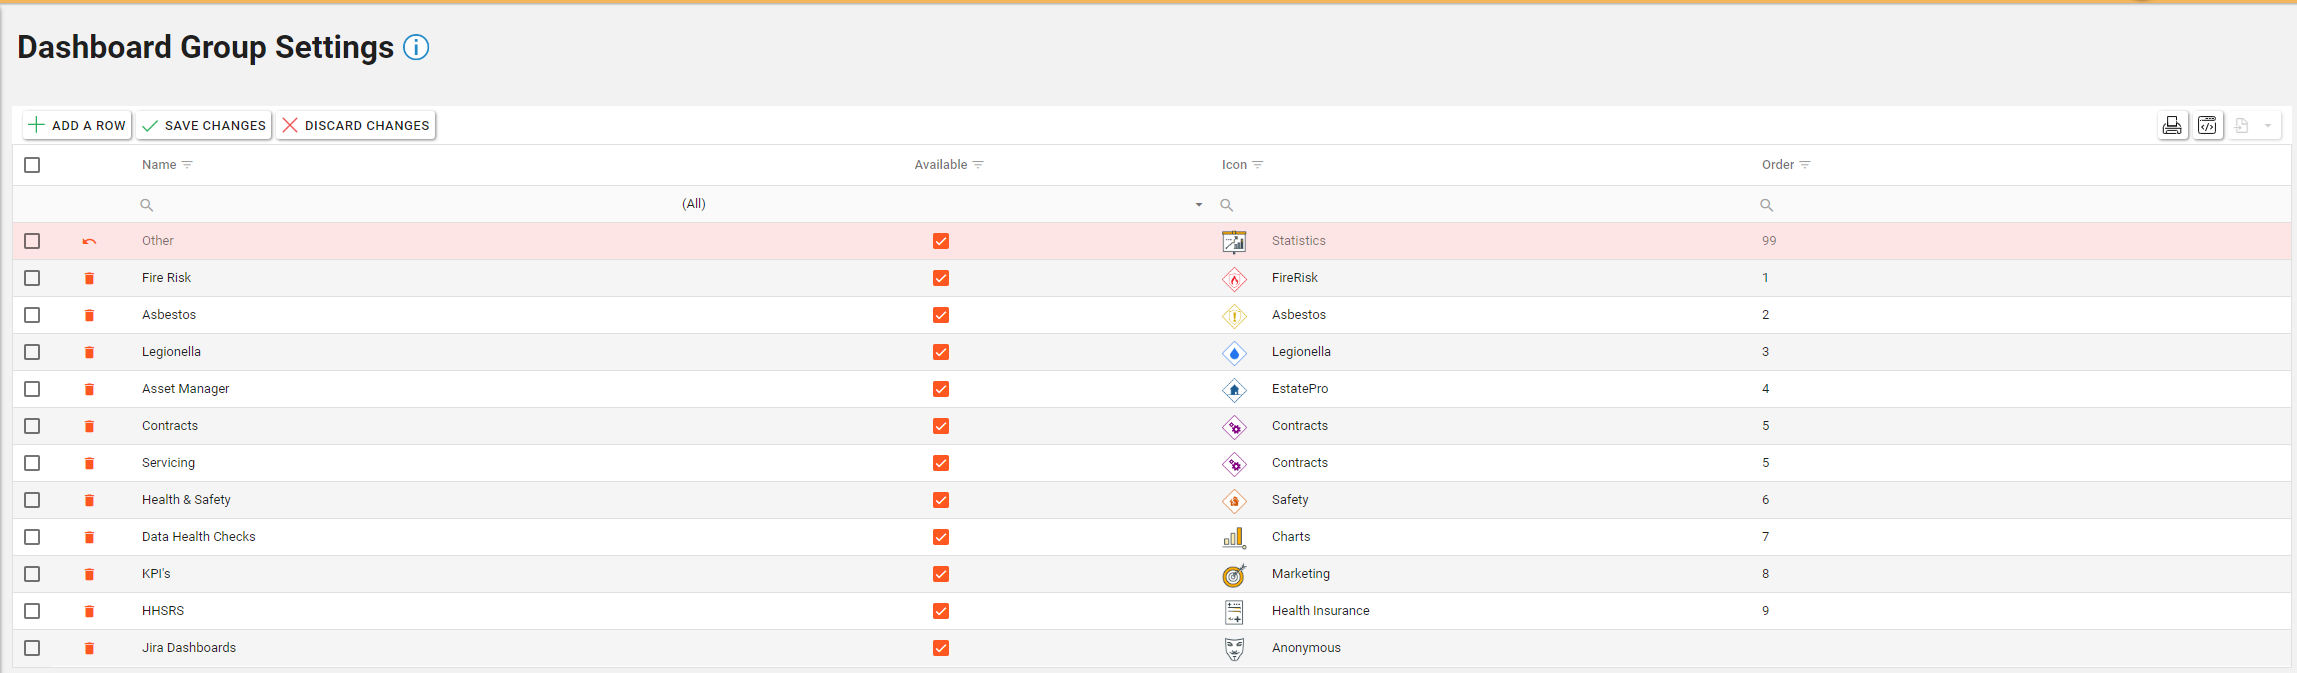The image size is (2297, 673).
Task: Tick the select-all checkbox in the header row
Action: [x=32, y=165]
